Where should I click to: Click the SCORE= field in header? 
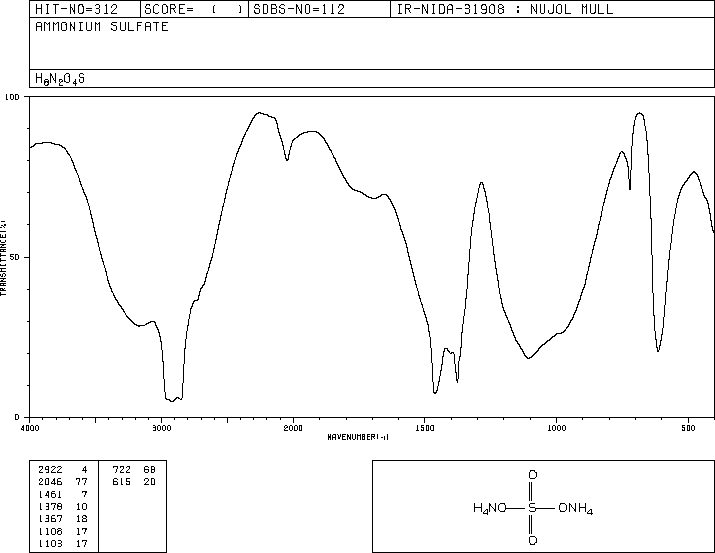(x=193, y=9)
